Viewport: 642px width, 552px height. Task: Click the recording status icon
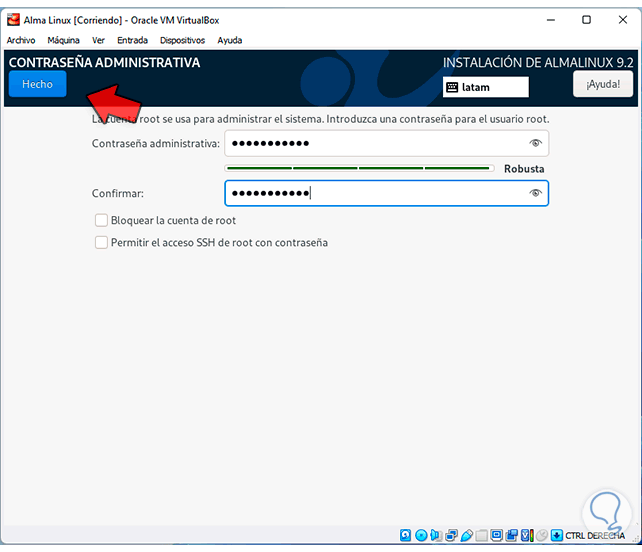pyautogui.click(x=511, y=535)
